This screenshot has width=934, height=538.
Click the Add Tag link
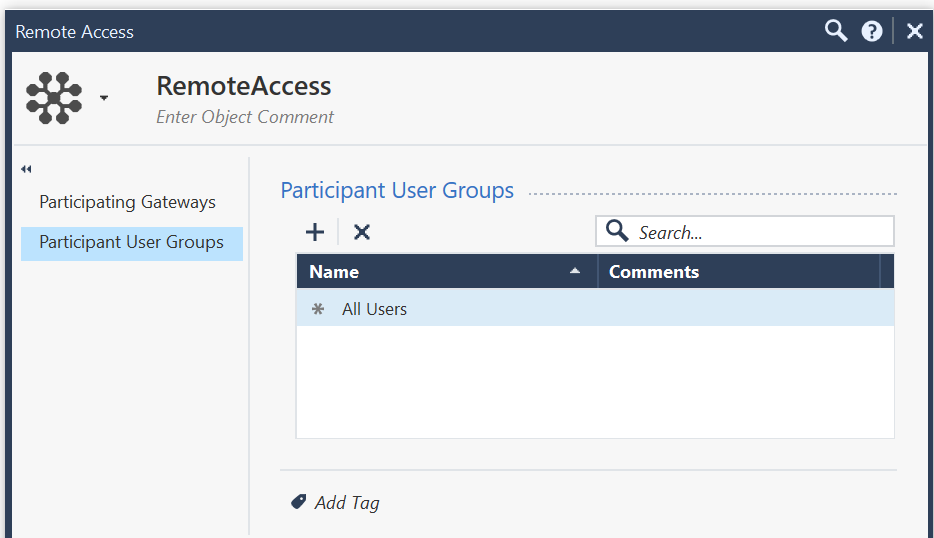click(347, 503)
